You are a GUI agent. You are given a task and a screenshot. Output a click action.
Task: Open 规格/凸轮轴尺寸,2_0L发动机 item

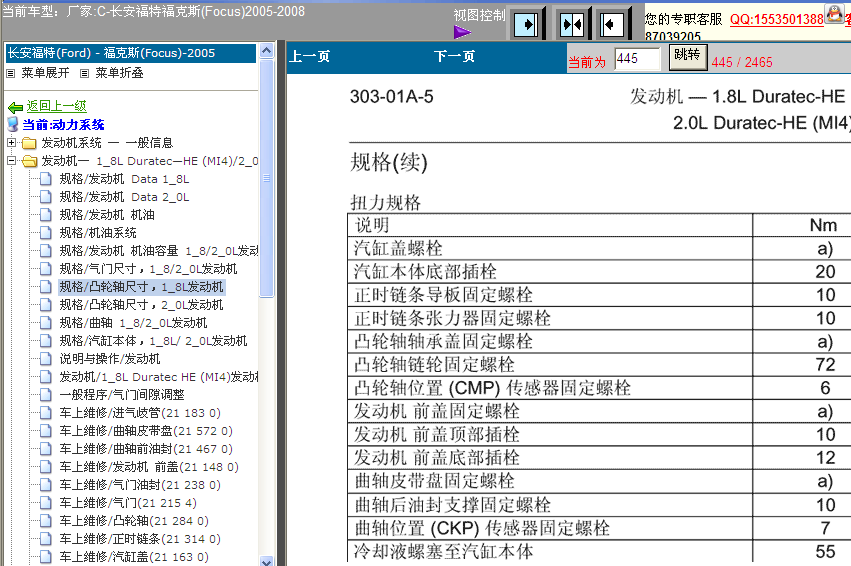pos(141,304)
